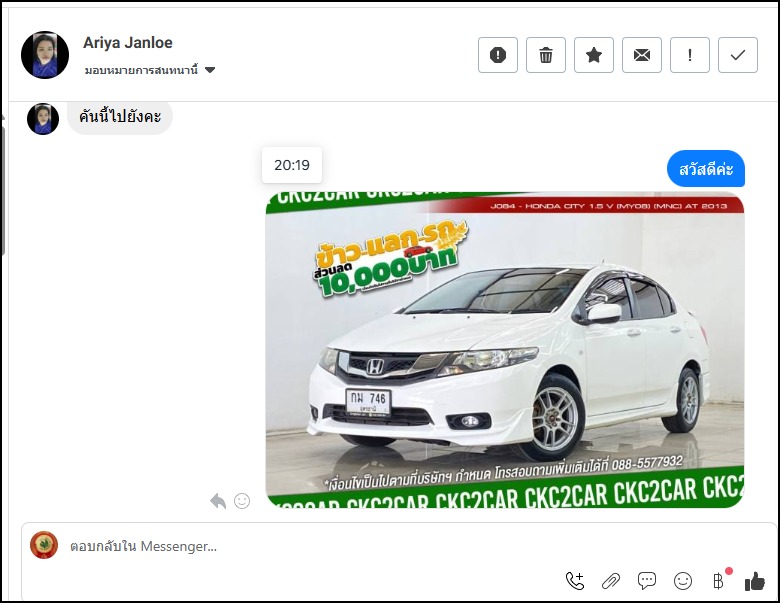Select the มอบหมายการสนทนานี้ label
This screenshot has width=780, height=603.
(x=141, y=70)
